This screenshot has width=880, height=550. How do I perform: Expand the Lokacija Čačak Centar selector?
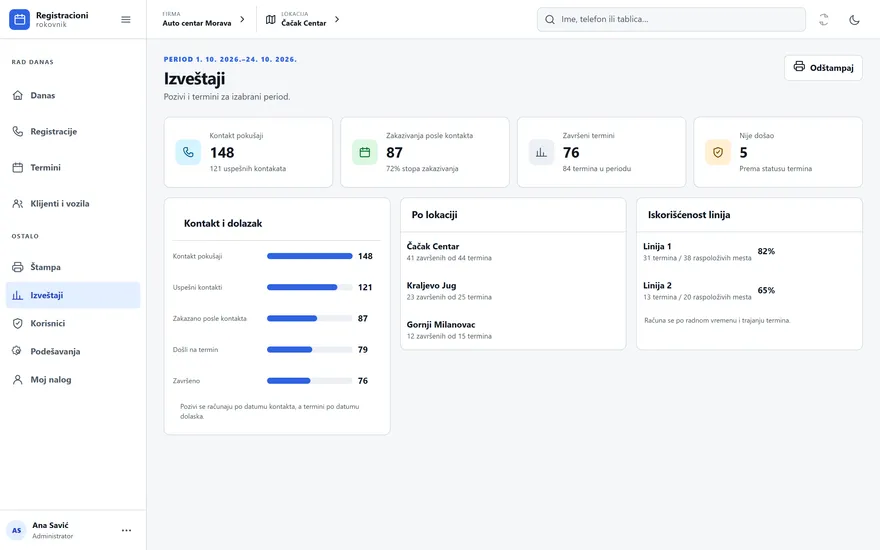tap(303, 19)
